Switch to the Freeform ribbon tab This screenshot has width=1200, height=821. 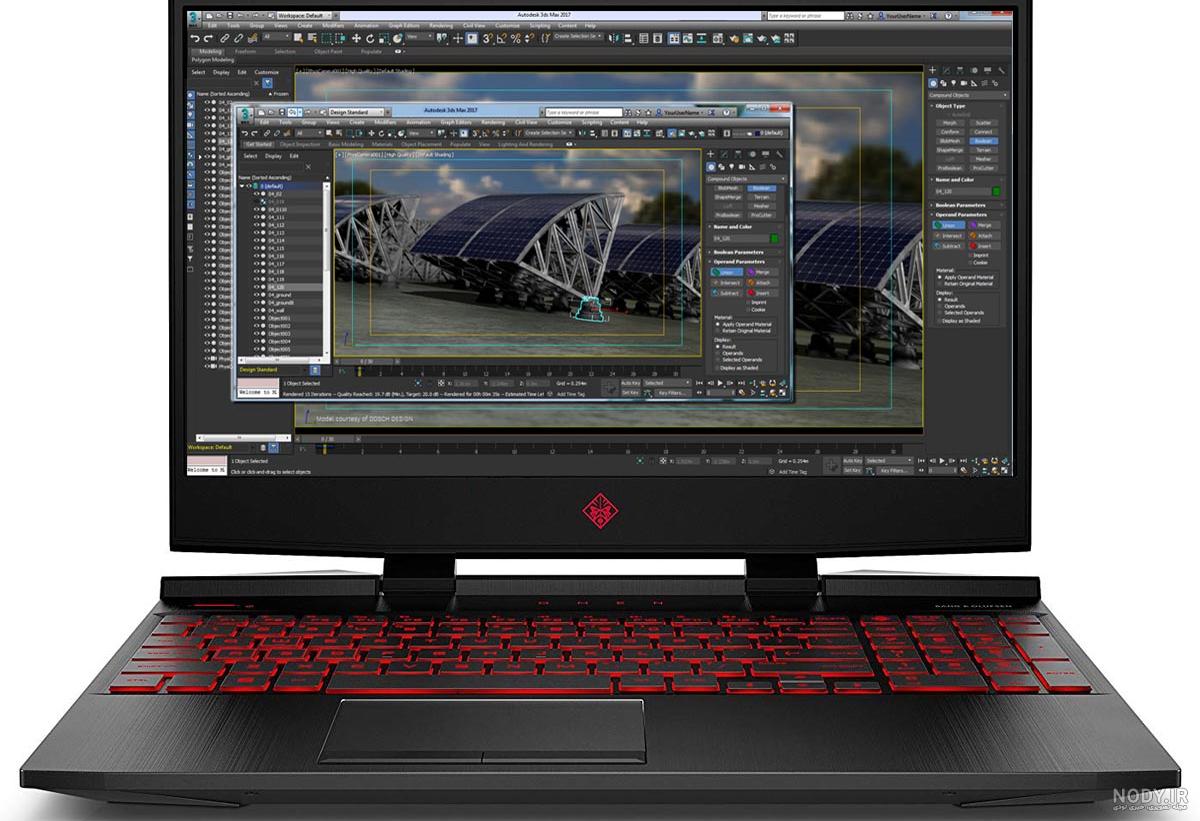point(244,51)
